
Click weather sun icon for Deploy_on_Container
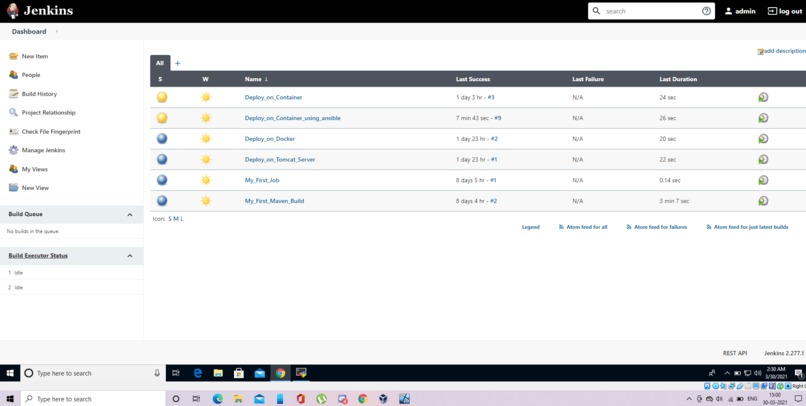click(206, 97)
